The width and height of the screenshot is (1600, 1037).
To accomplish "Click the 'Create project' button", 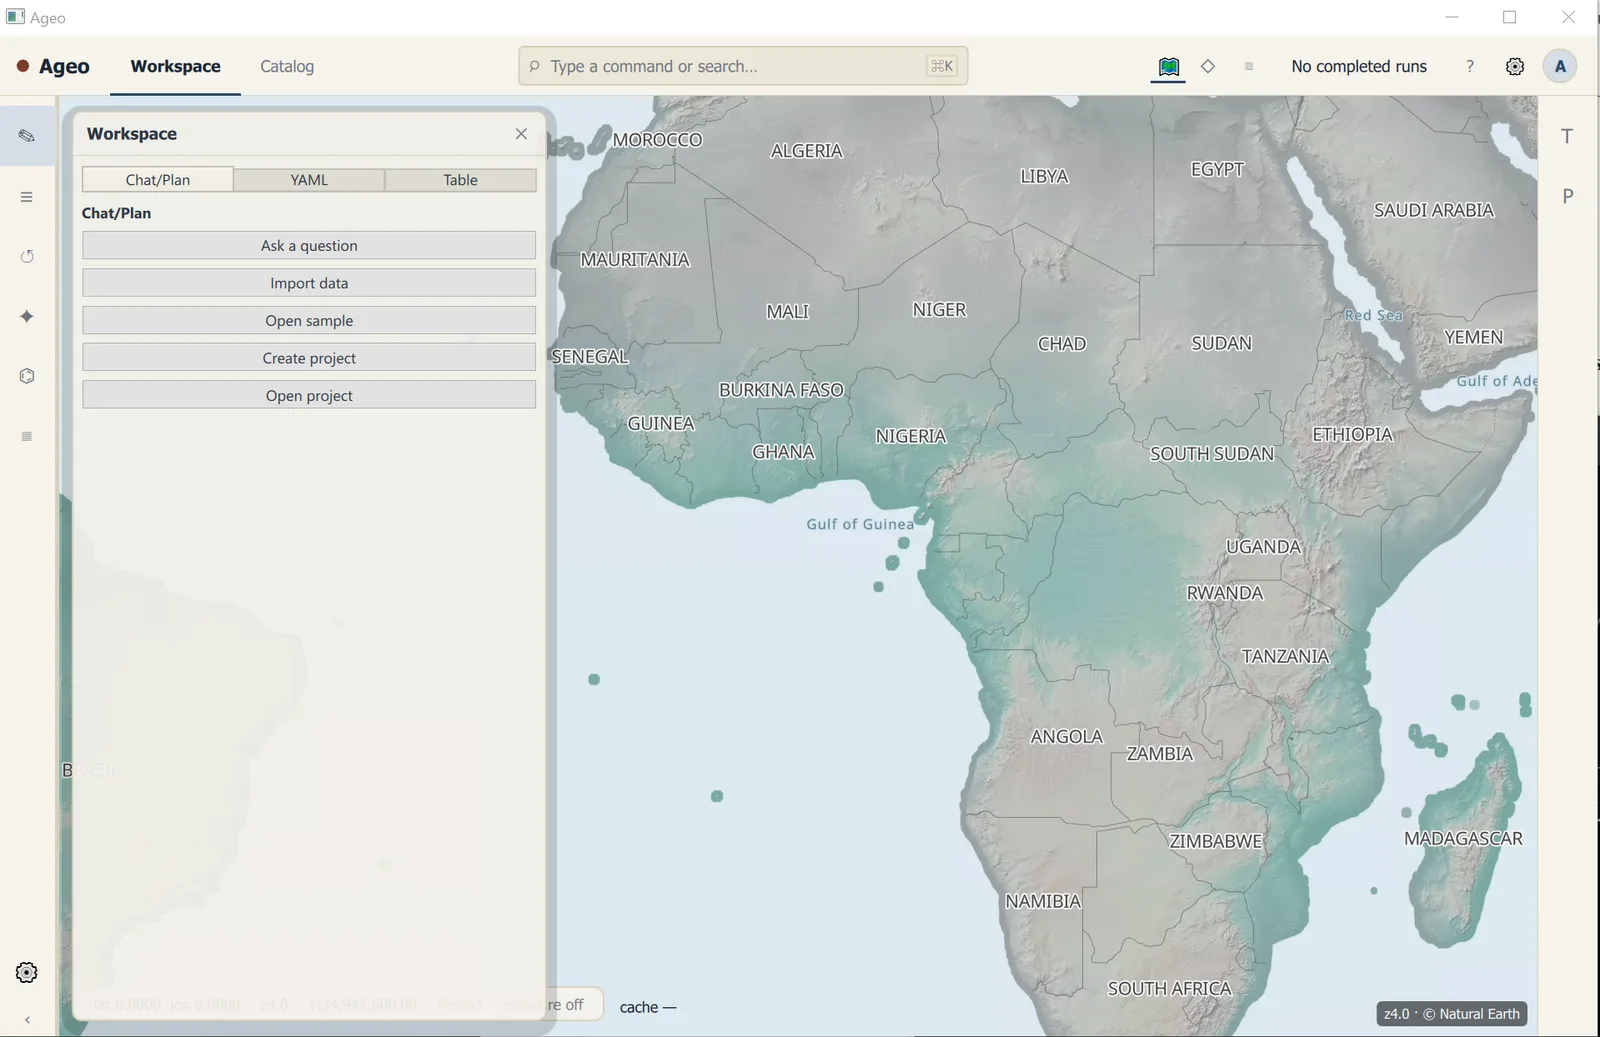I will tap(309, 358).
